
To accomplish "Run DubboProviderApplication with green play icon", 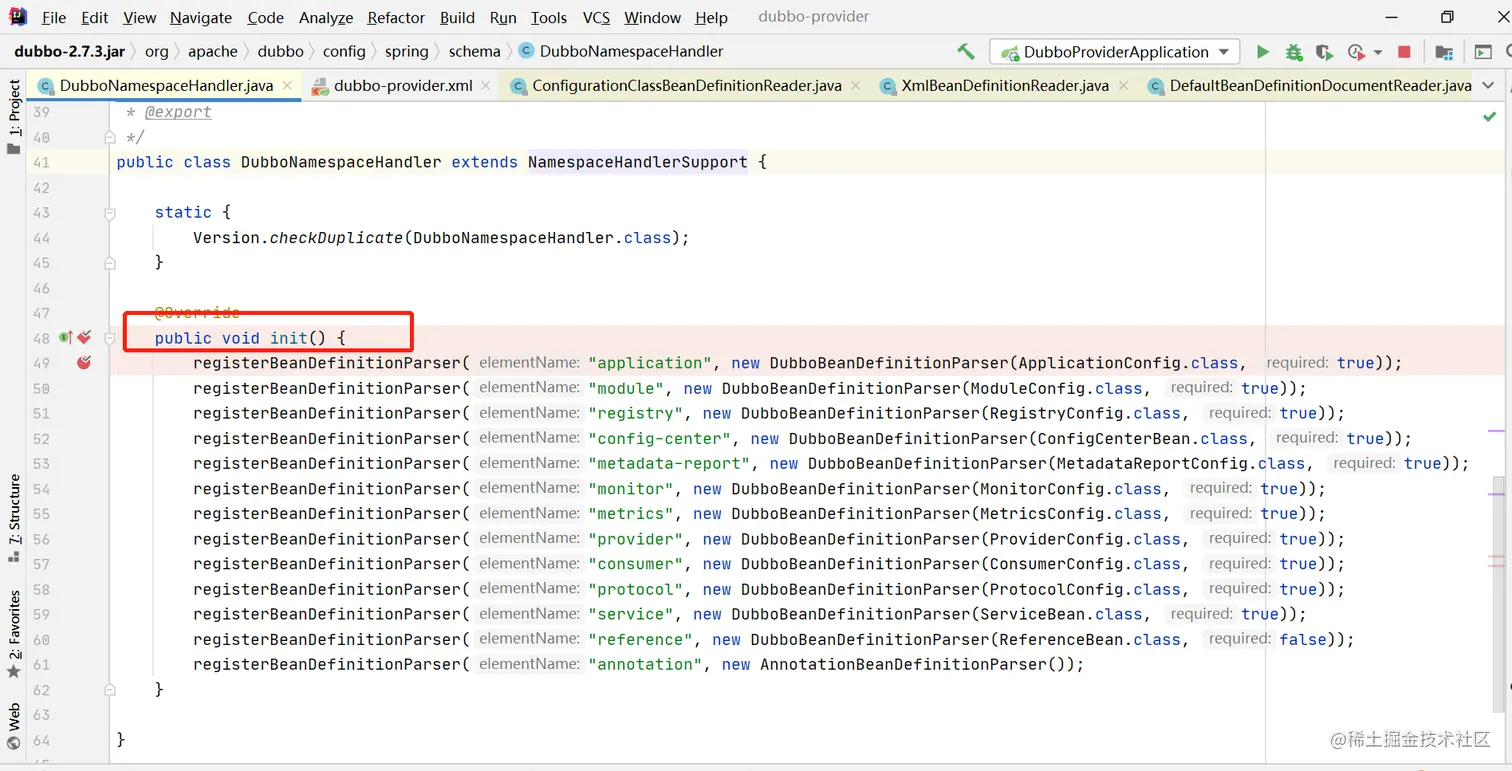I will click(x=1263, y=52).
